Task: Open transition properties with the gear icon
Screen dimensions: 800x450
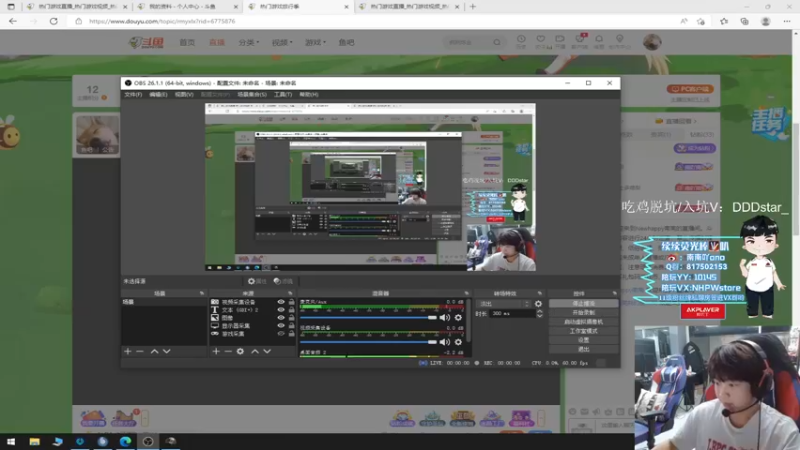Action: pos(538,304)
